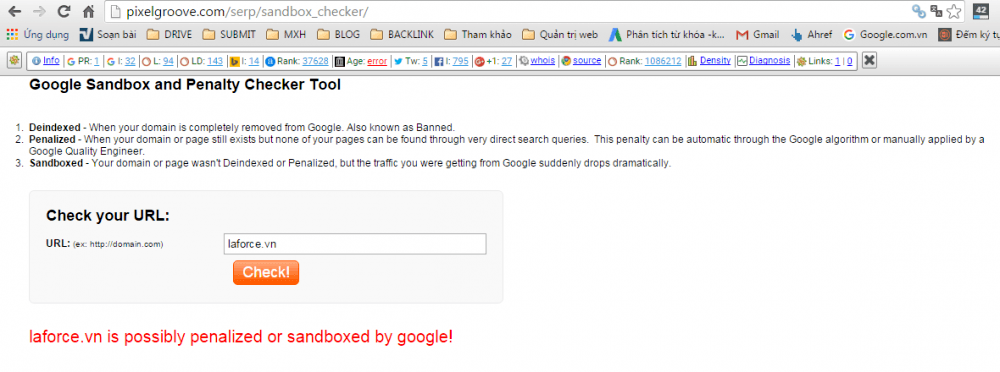Screen dimensions: 1000x372
Task: Open the MXH bookmark folder
Action: (x=286, y=34)
